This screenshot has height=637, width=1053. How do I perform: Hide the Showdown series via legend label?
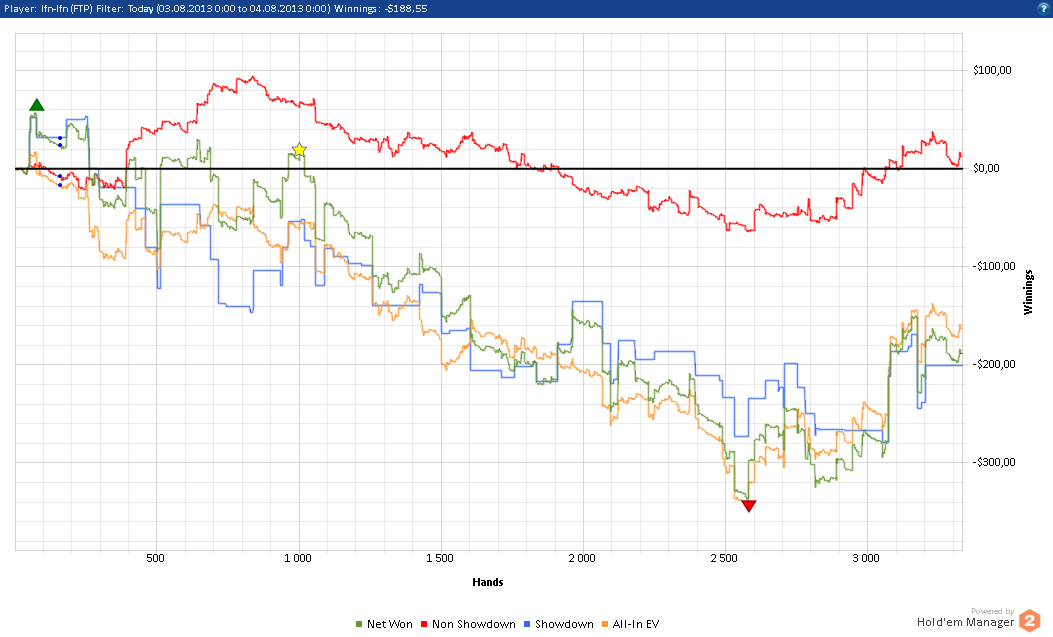coord(564,624)
